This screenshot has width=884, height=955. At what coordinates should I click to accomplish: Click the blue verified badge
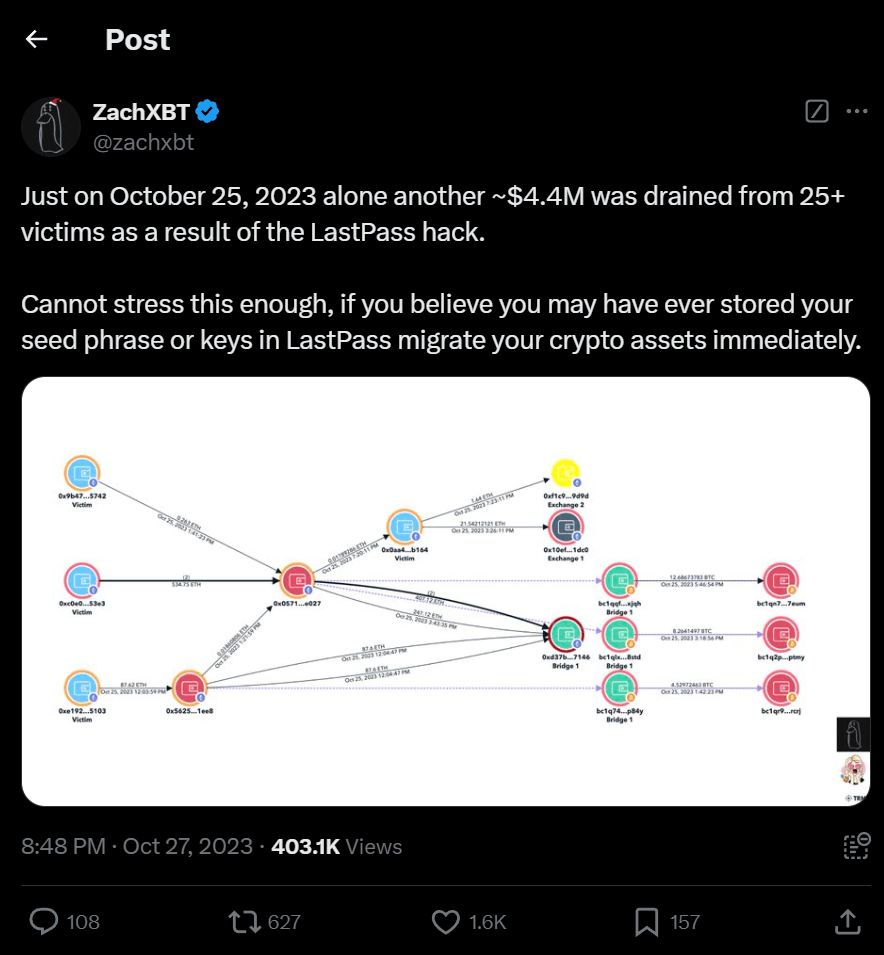tap(207, 112)
